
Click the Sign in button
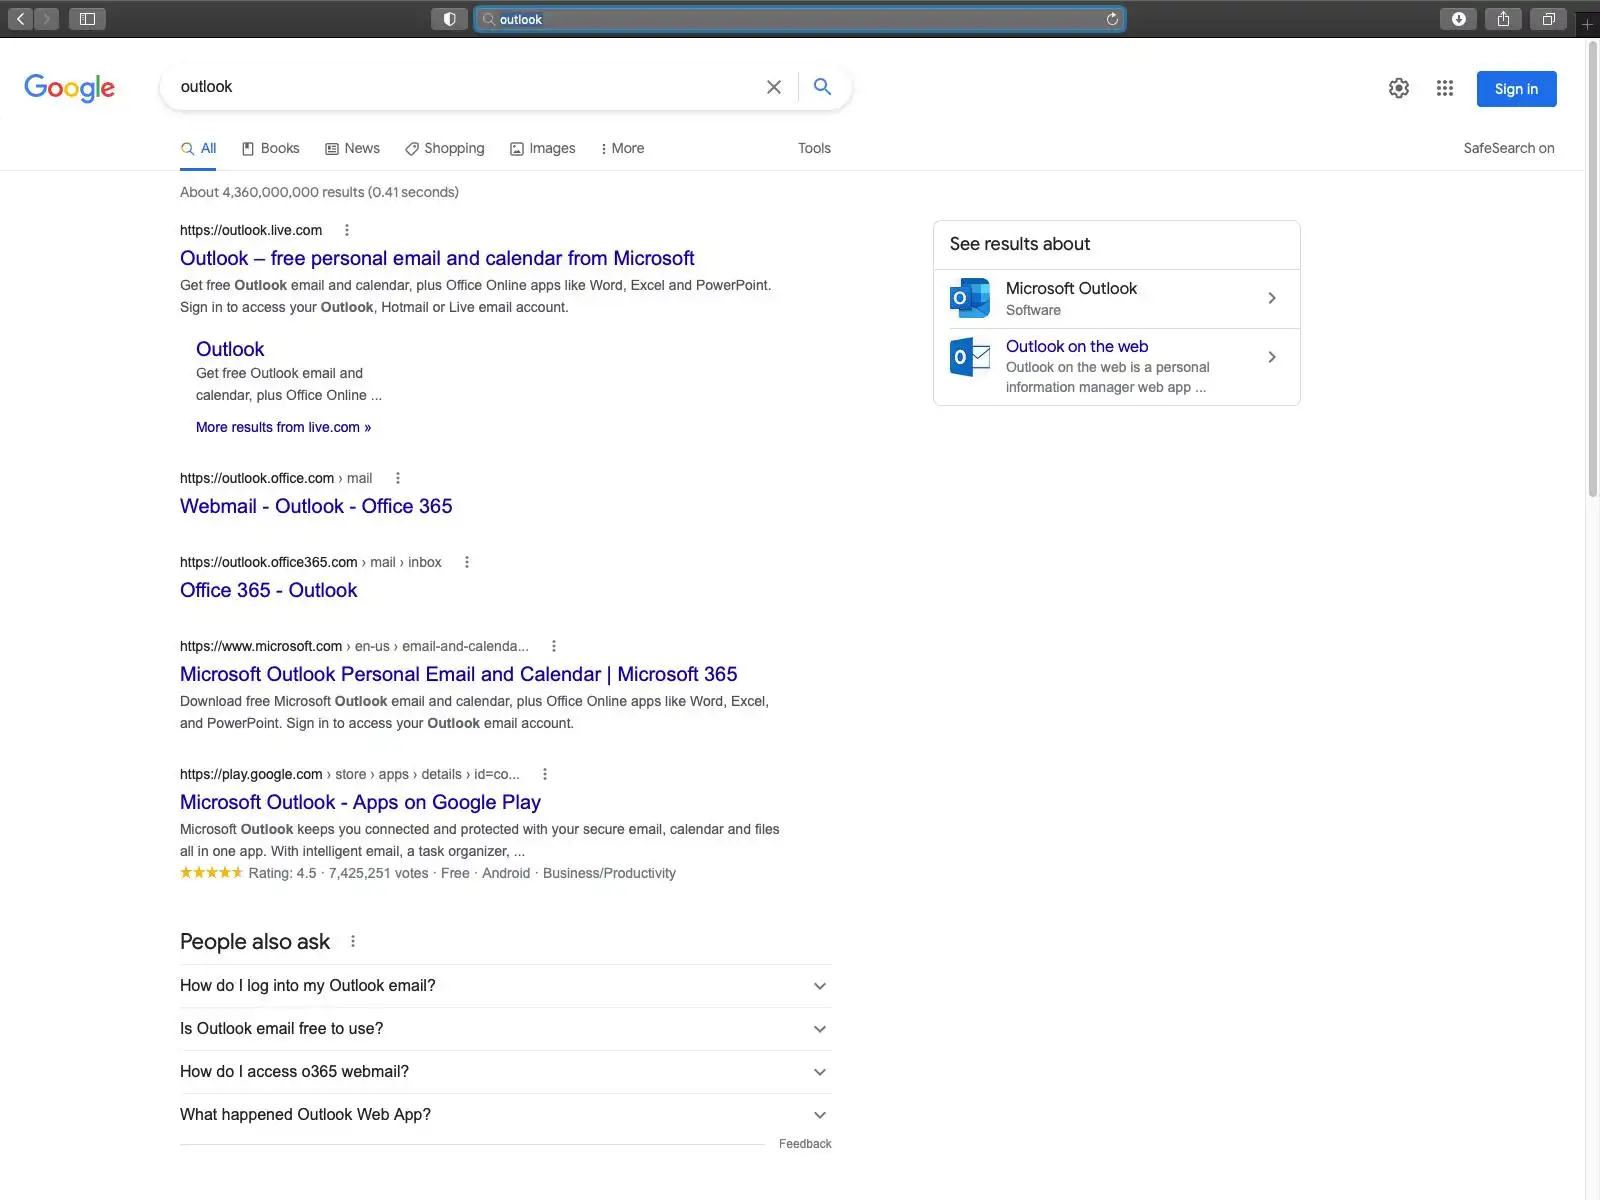click(1516, 89)
